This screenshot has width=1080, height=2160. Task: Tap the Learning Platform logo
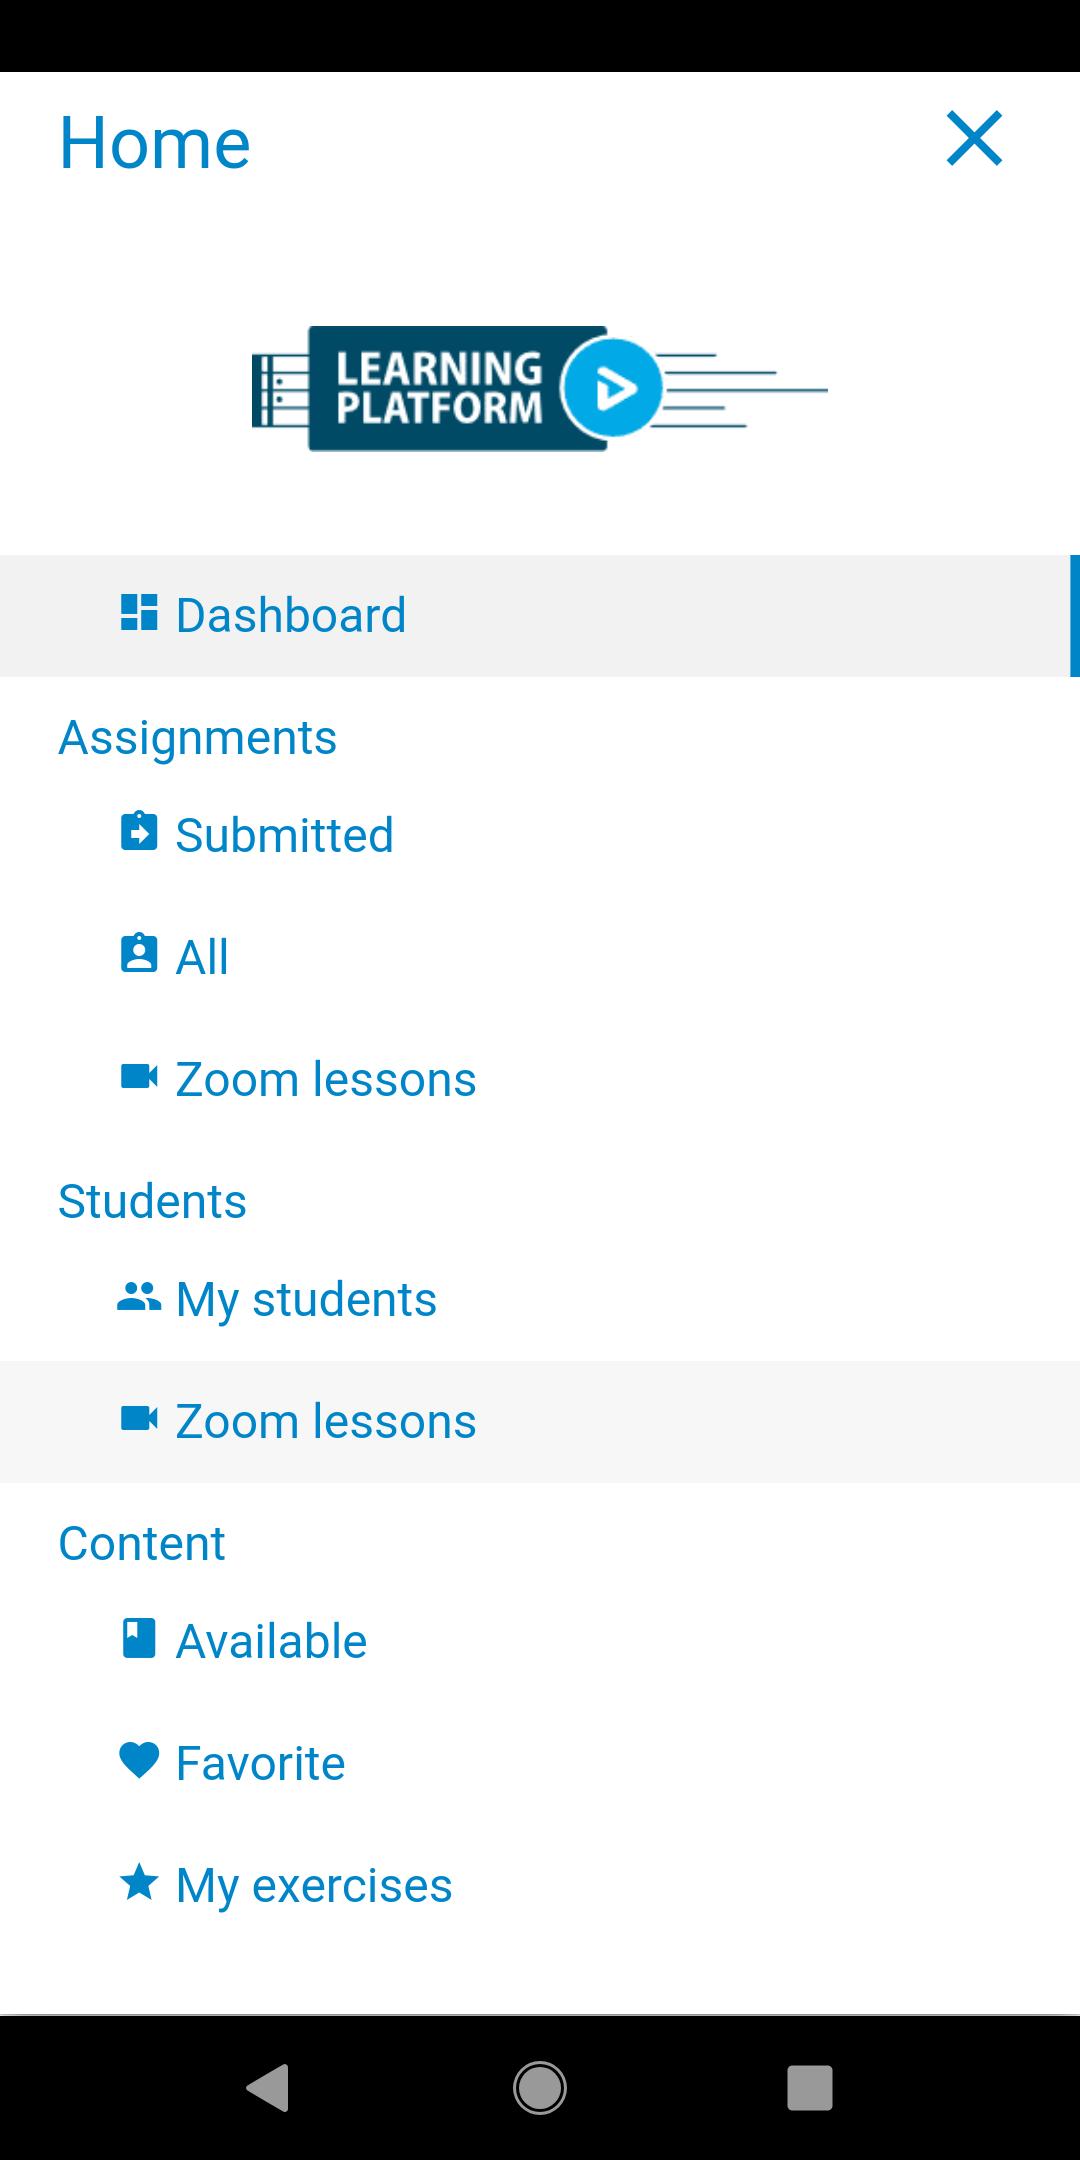coord(540,389)
